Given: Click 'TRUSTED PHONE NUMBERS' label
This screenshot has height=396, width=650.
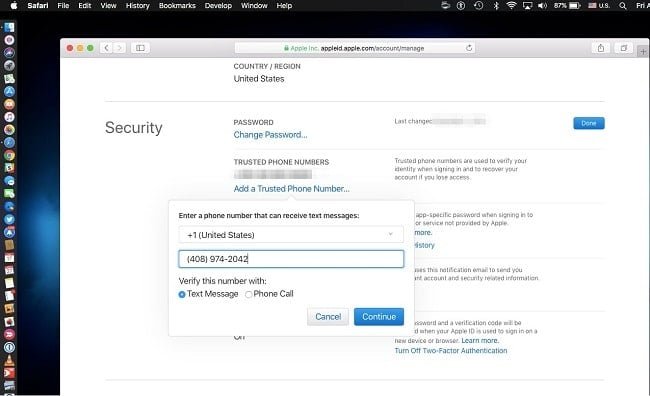Looking at the screenshot, I should (281, 162).
